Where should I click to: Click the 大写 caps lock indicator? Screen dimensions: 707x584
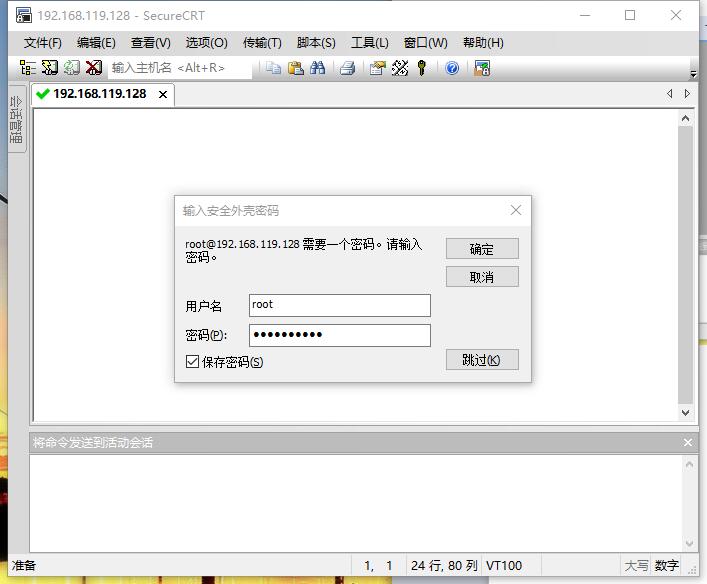pos(636,566)
